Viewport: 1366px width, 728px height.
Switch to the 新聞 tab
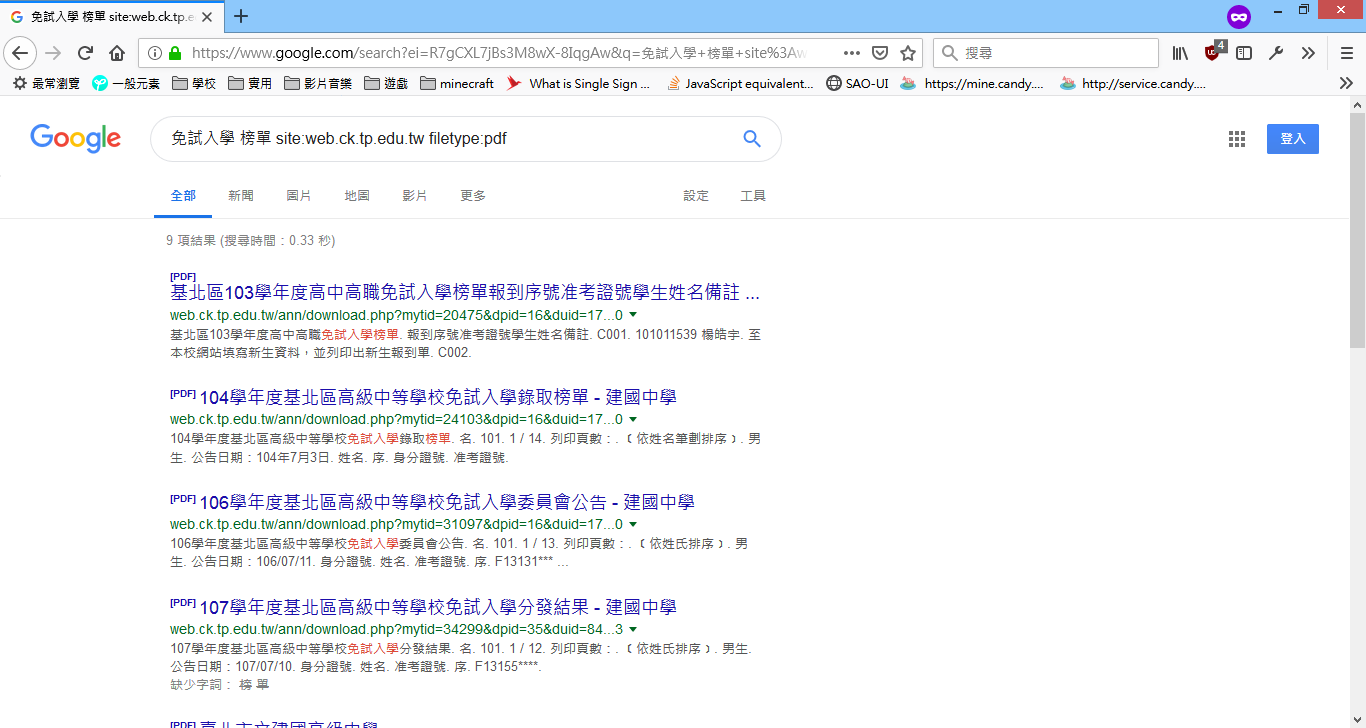(241, 196)
